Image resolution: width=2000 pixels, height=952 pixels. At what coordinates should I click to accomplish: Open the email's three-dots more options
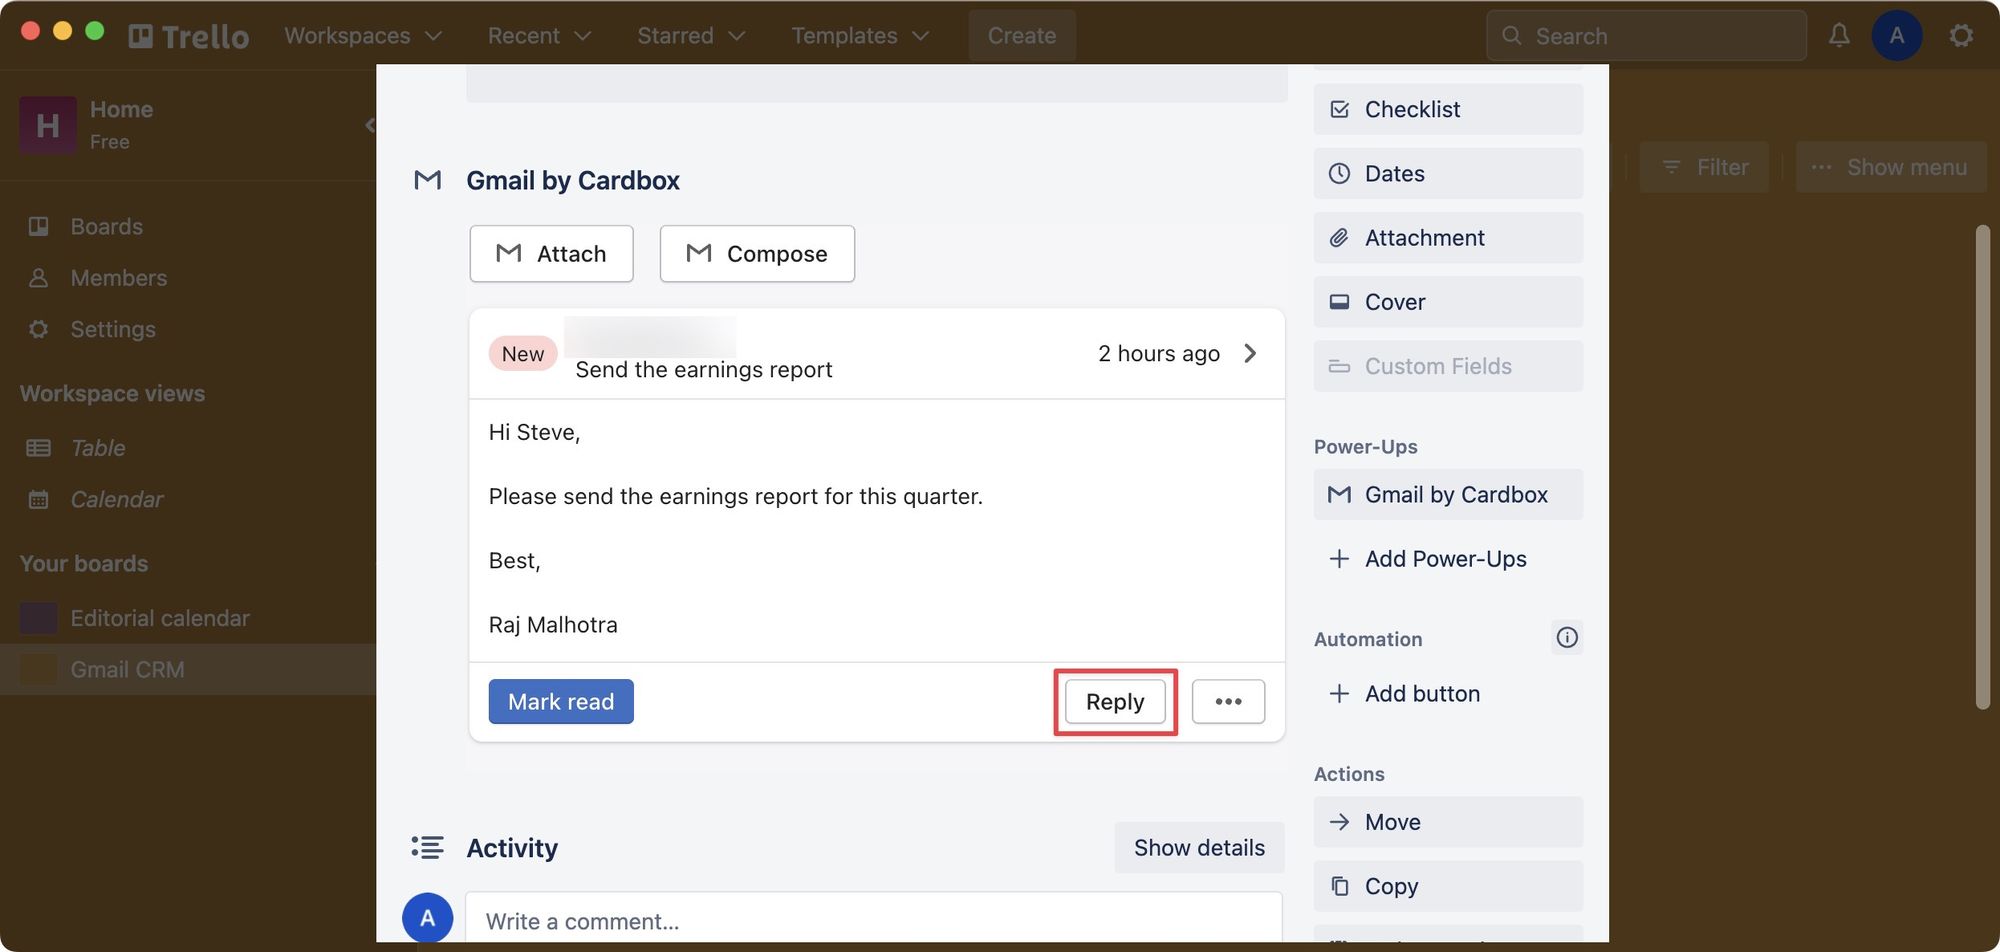(1228, 702)
